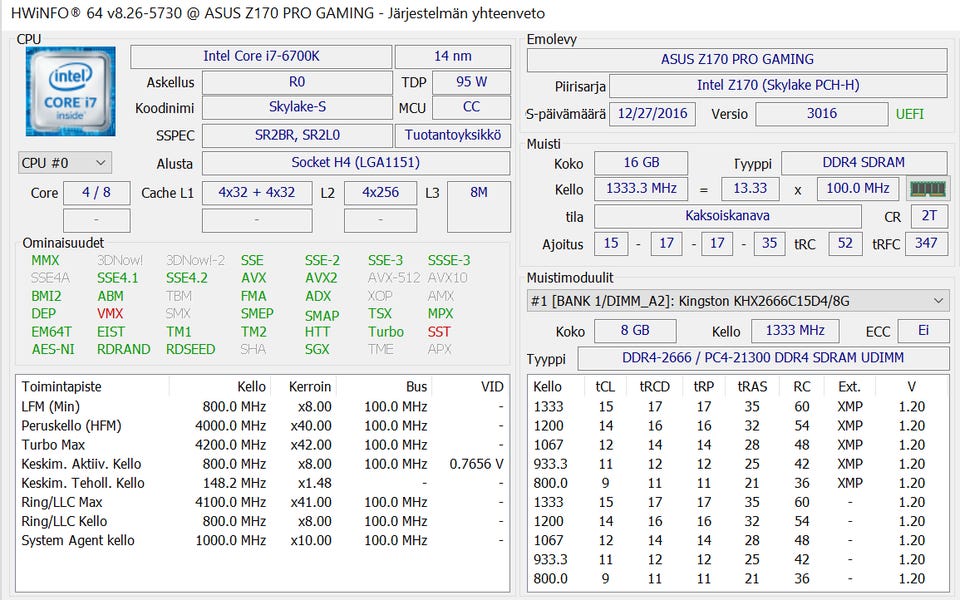Viewport: 960px width, 600px height.
Task: Click the AVX2 feature flag
Action: point(321,278)
